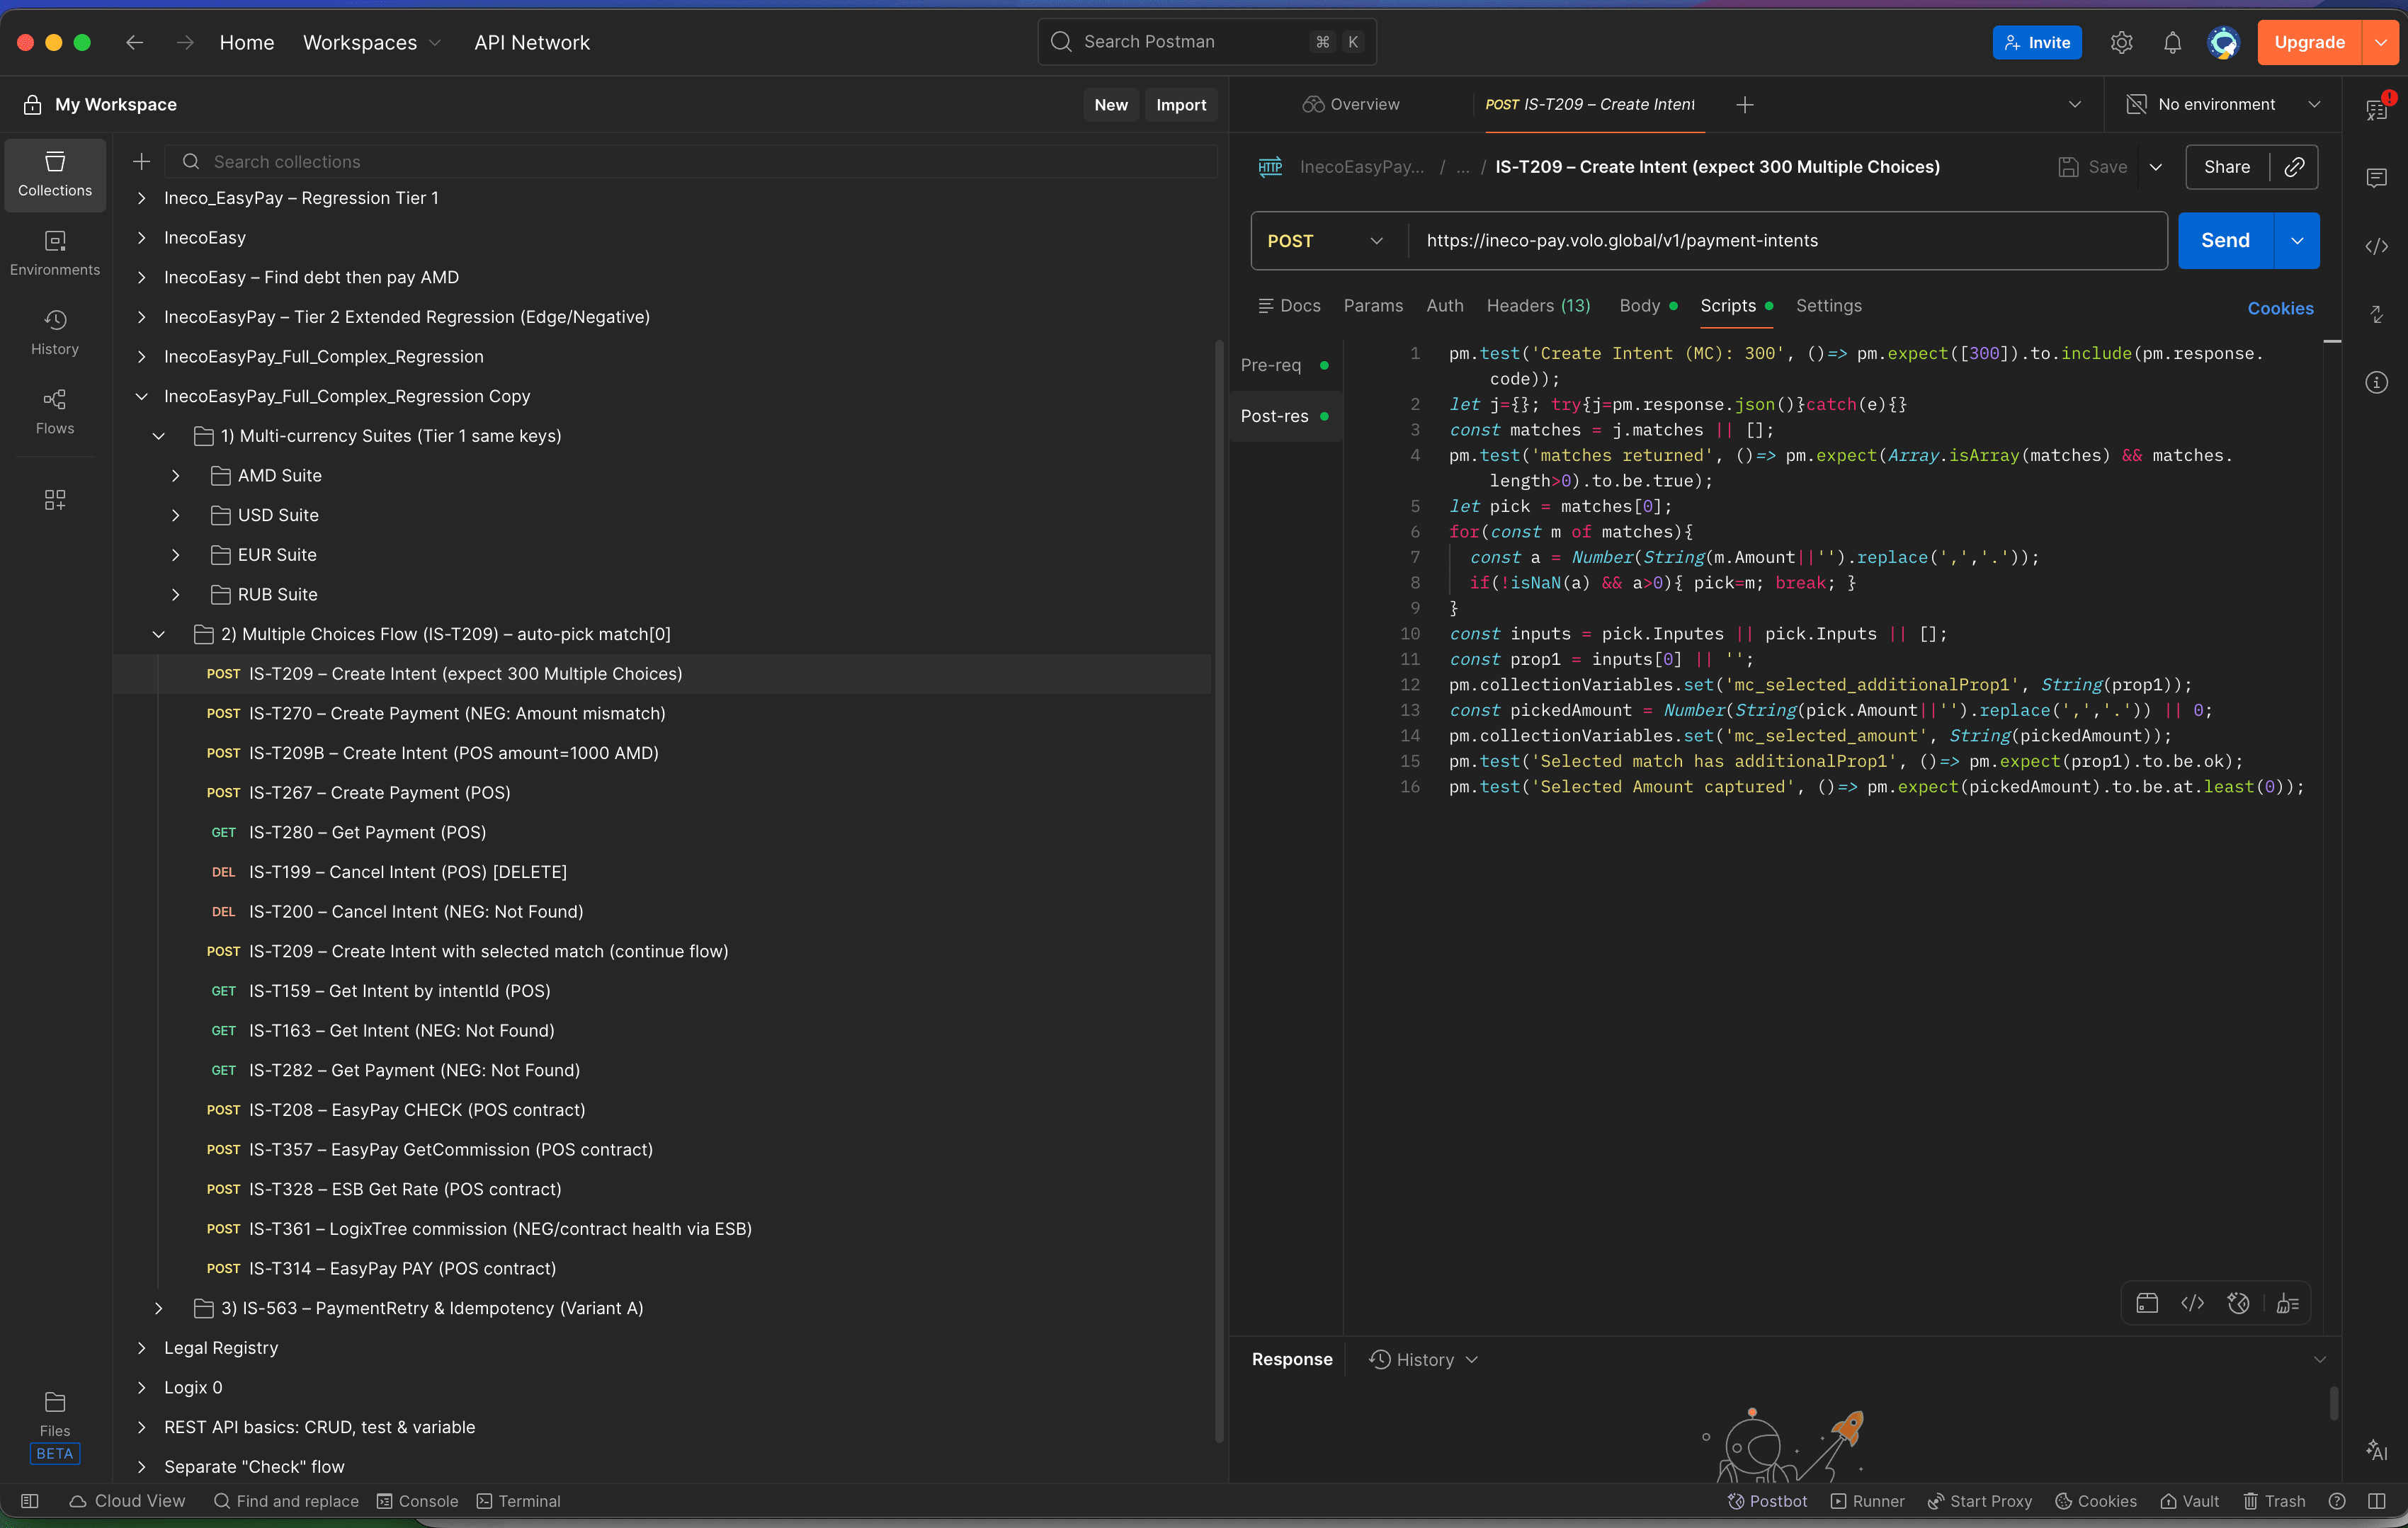
Task: Open the comments icon in right sidebar
Action: pos(2376,178)
